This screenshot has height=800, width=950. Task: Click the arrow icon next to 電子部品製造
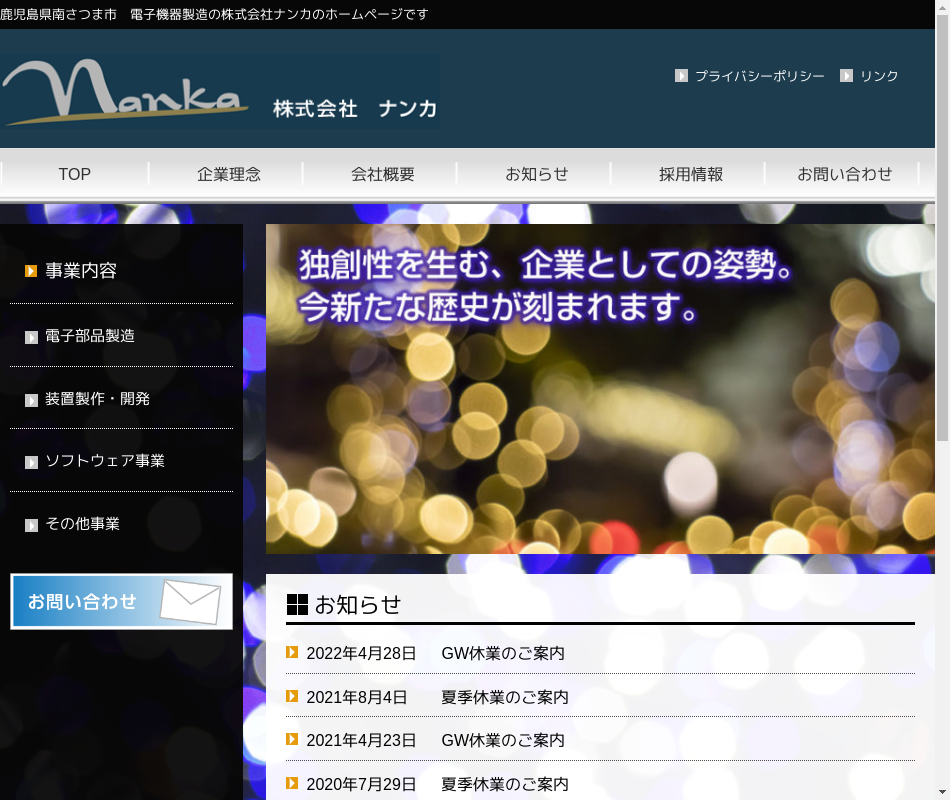[x=31, y=337]
